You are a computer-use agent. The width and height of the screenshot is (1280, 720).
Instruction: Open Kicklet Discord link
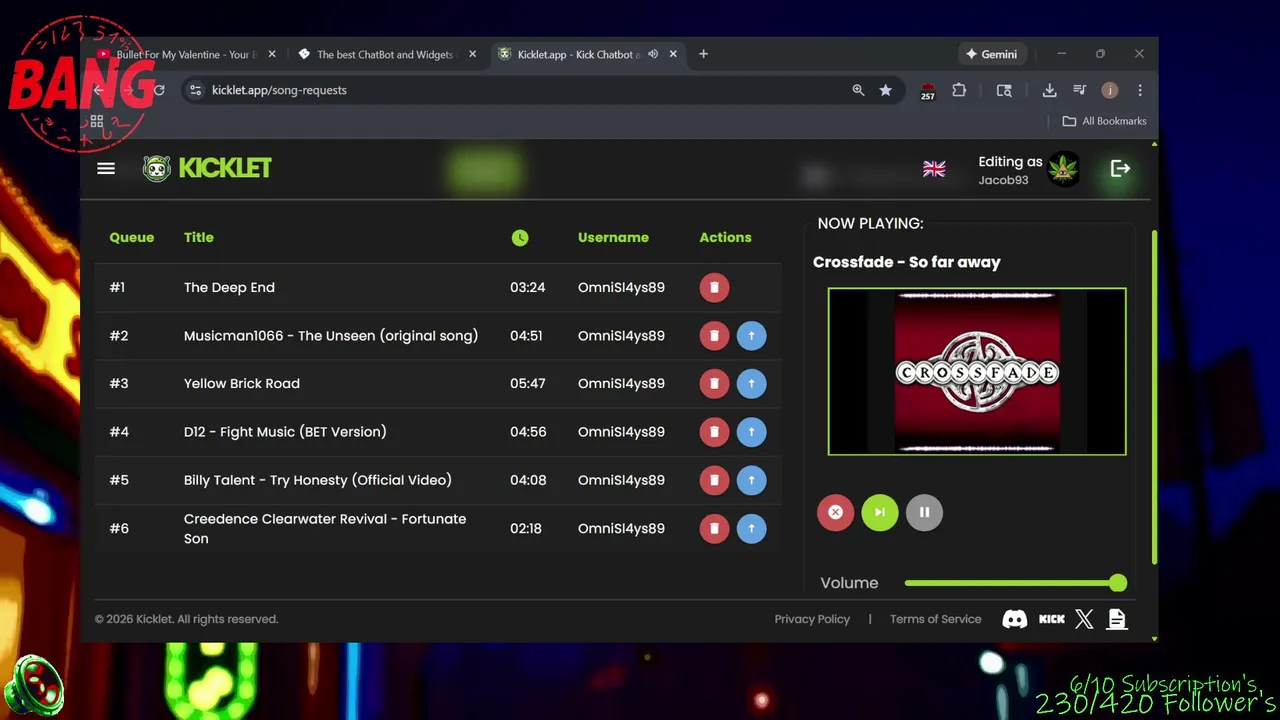(1014, 619)
